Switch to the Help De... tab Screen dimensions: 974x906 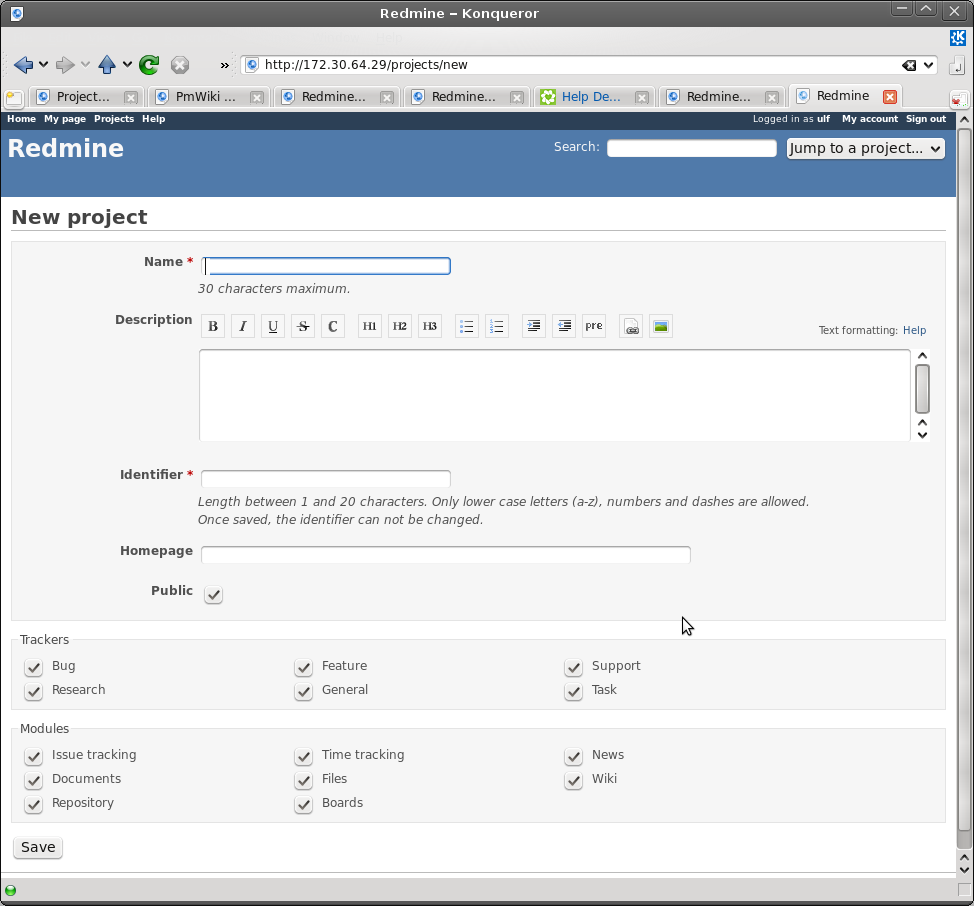594,97
